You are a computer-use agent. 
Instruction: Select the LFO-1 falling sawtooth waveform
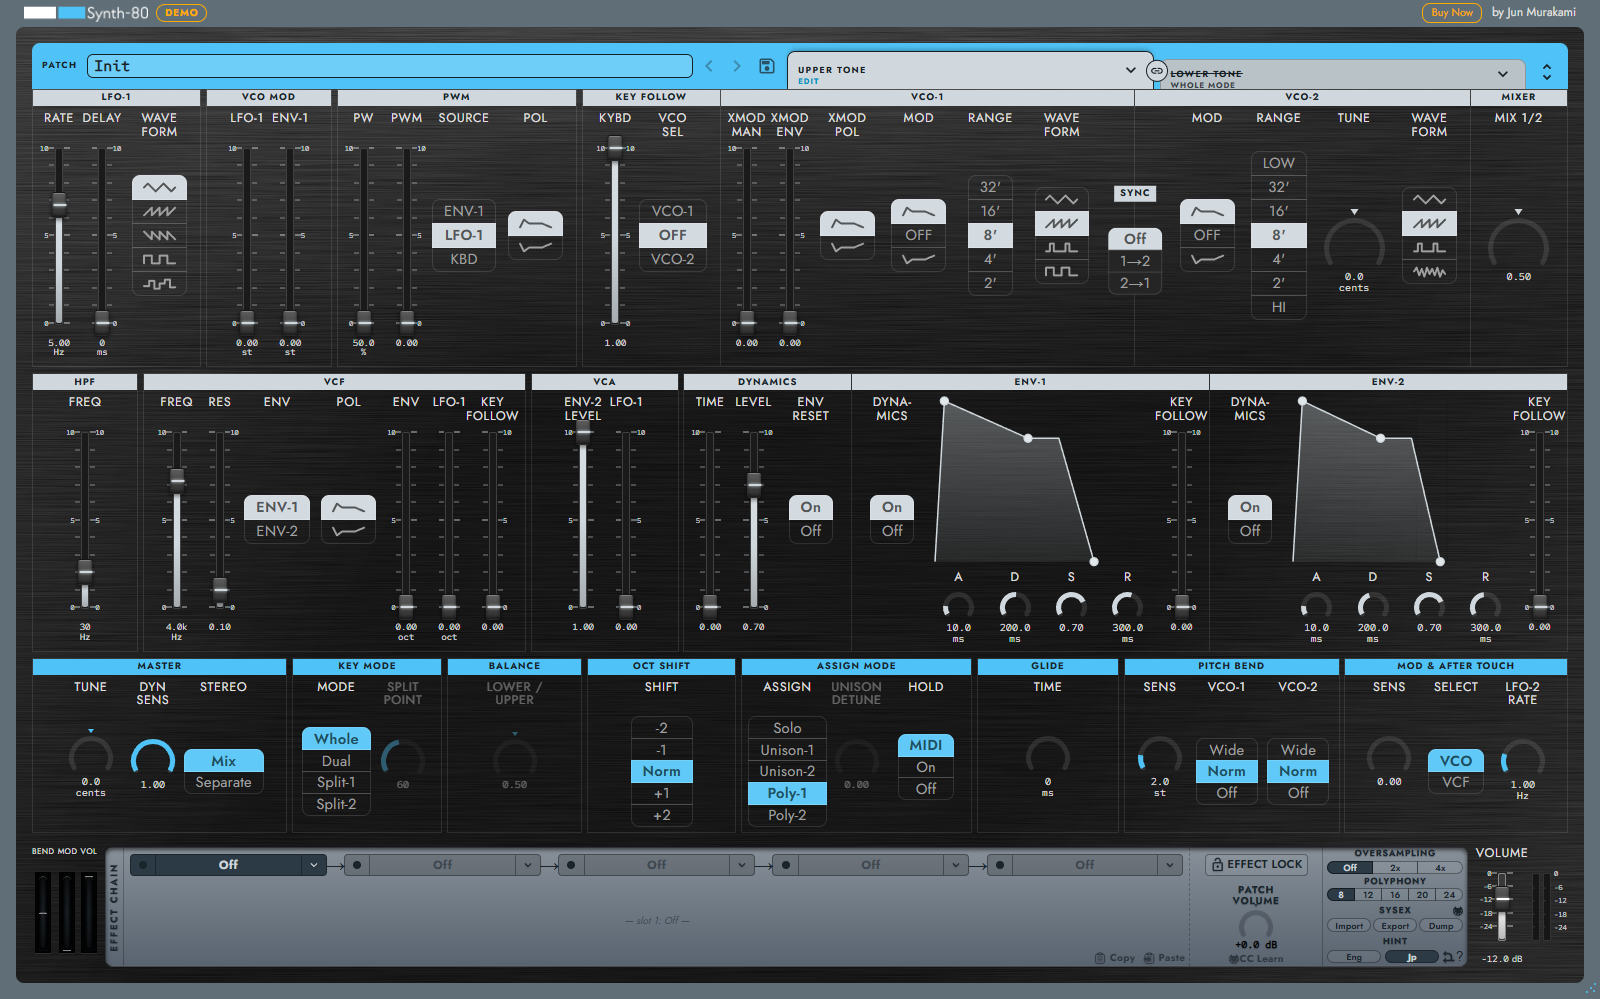click(159, 236)
